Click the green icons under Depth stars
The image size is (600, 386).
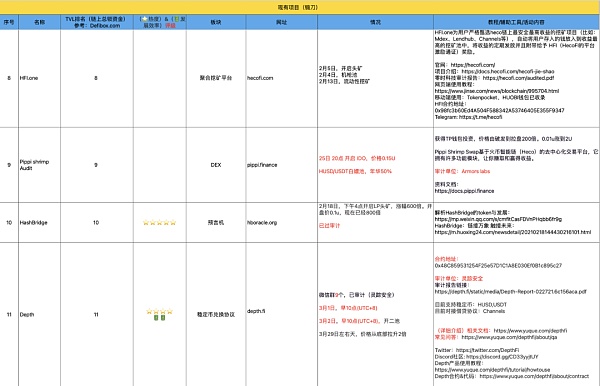[x=160, y=318]
